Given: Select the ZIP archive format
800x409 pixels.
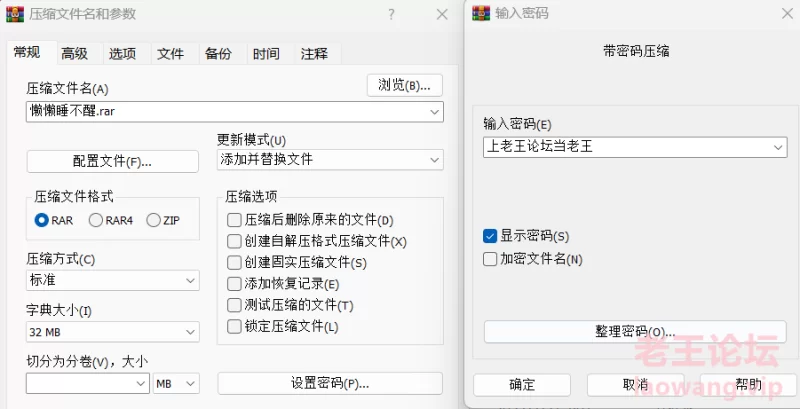Looking at the screenshot, I should pos(153,220).
